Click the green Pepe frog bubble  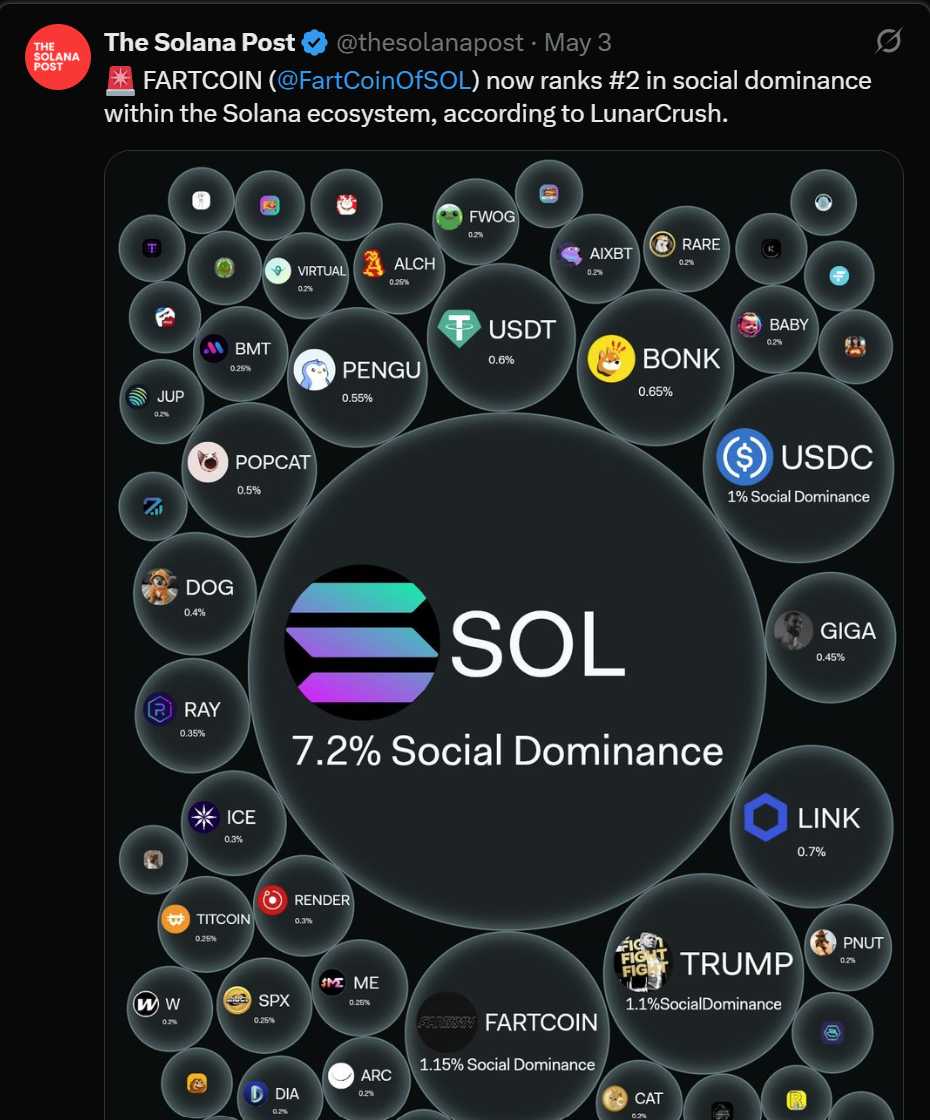click(225, 268)
